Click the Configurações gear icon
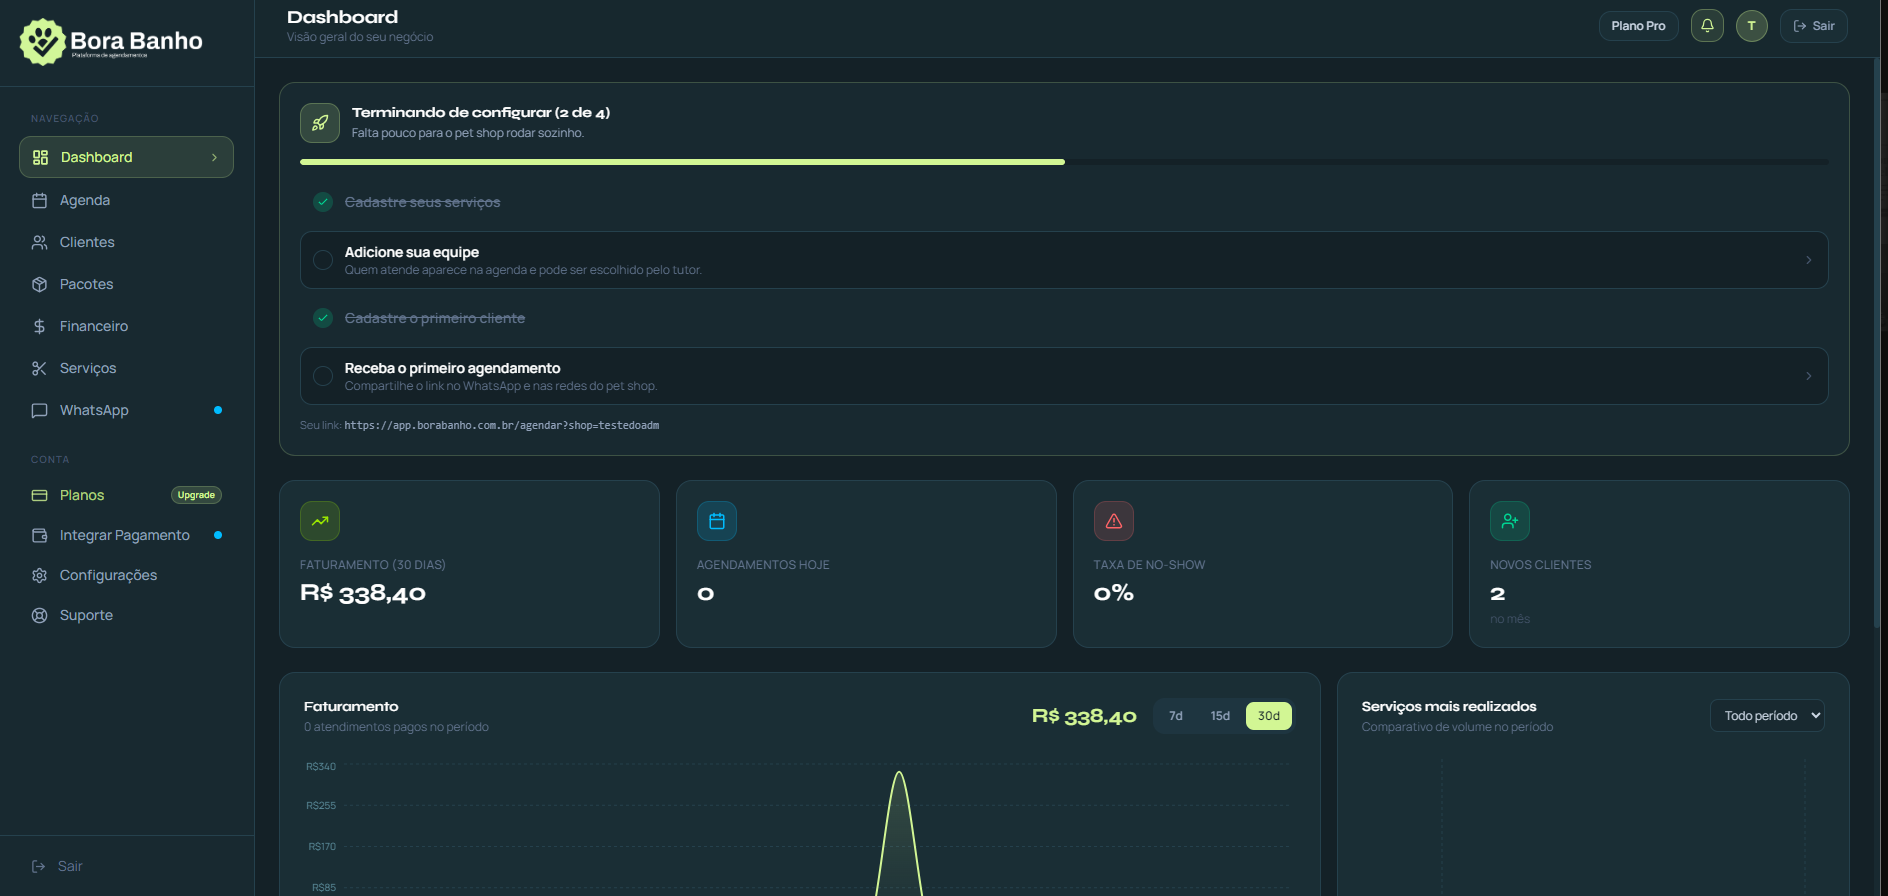This screenshot has width=1888, height=896. coord(40,575)
